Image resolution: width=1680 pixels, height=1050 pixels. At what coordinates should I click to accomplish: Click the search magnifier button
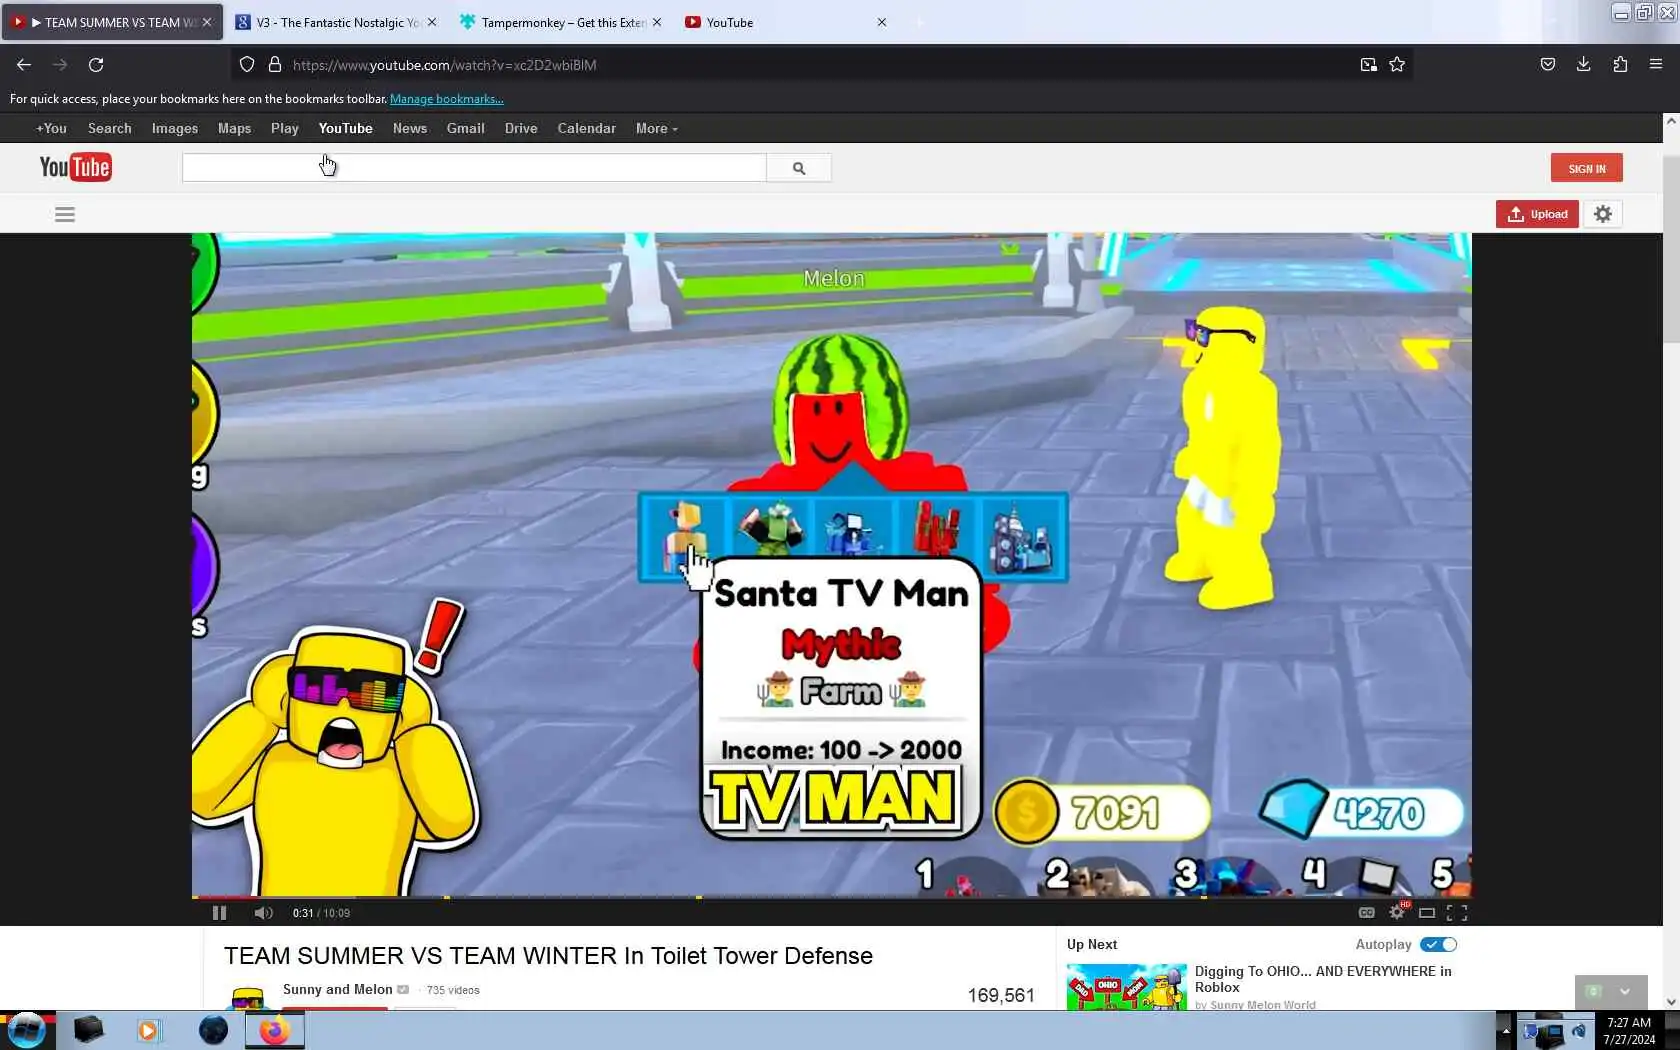[798, 168]
